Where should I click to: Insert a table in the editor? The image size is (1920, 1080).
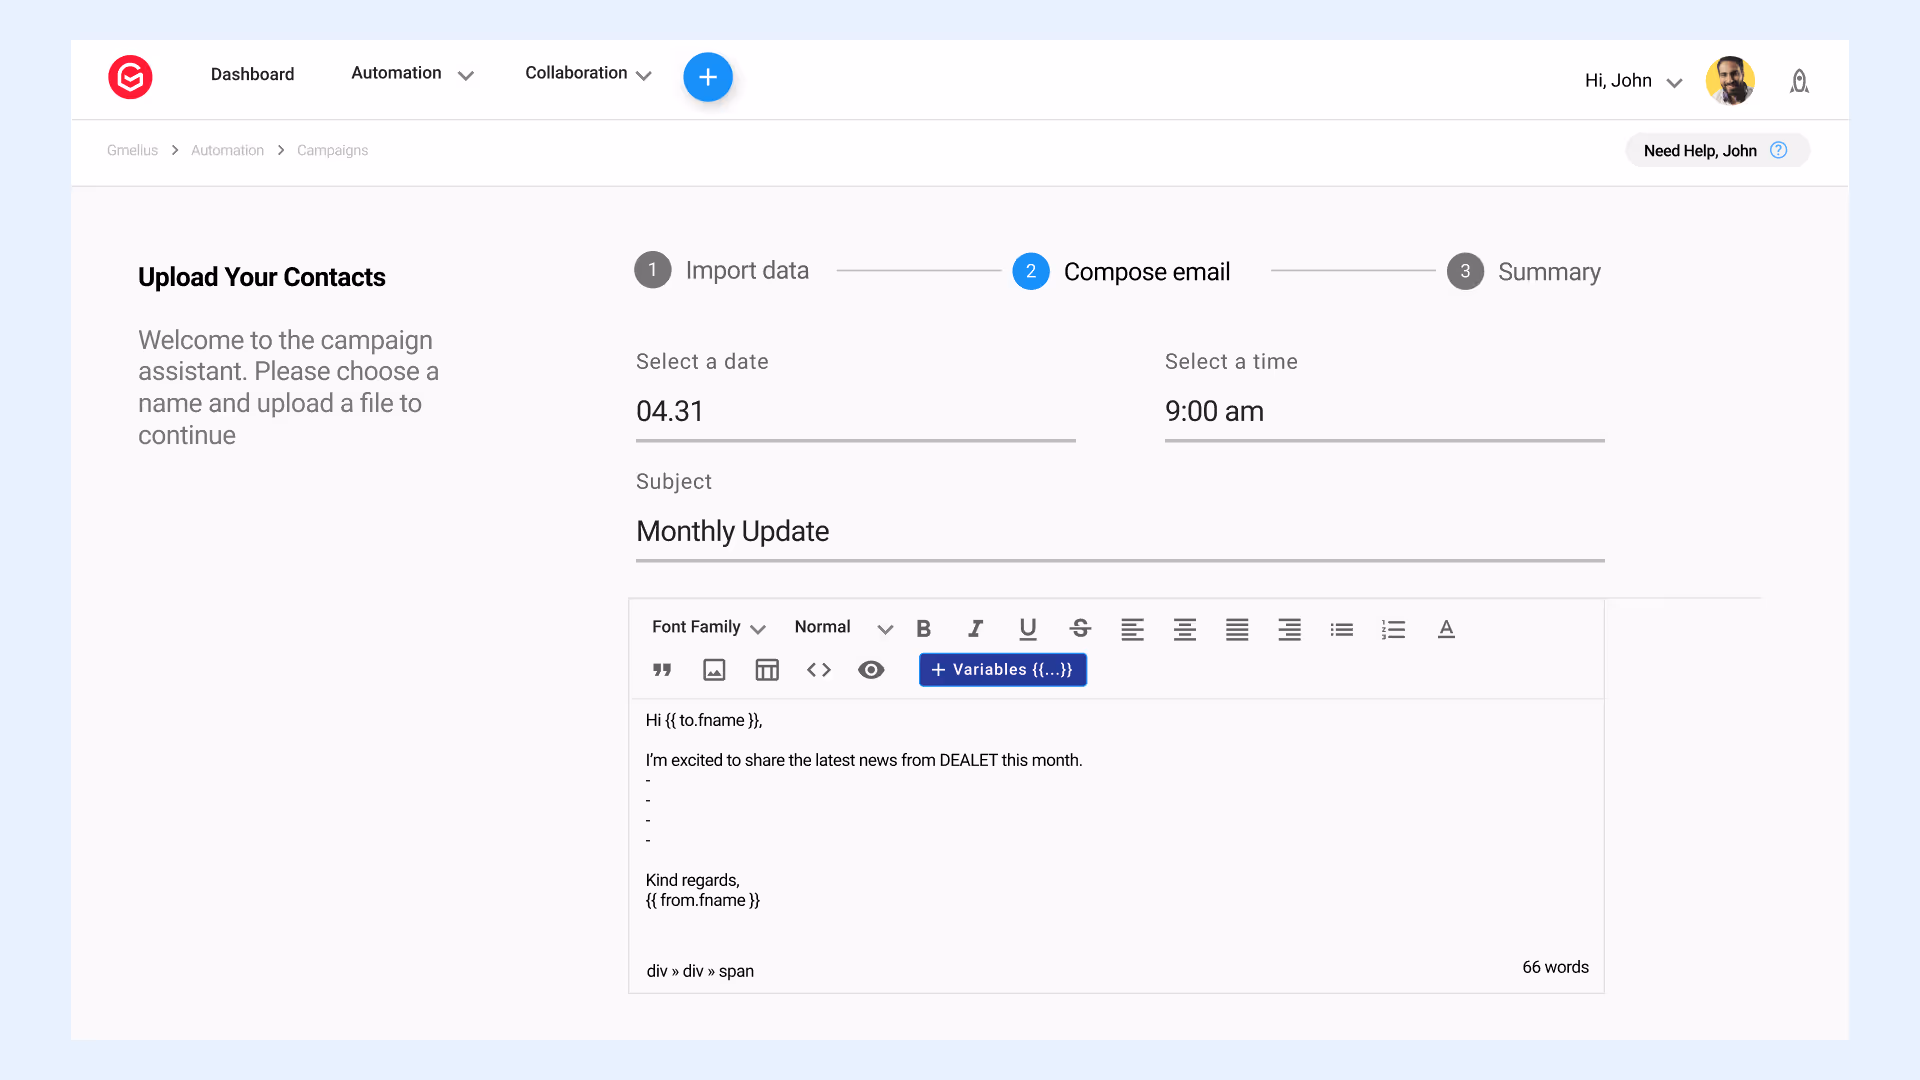coord(767,670)
